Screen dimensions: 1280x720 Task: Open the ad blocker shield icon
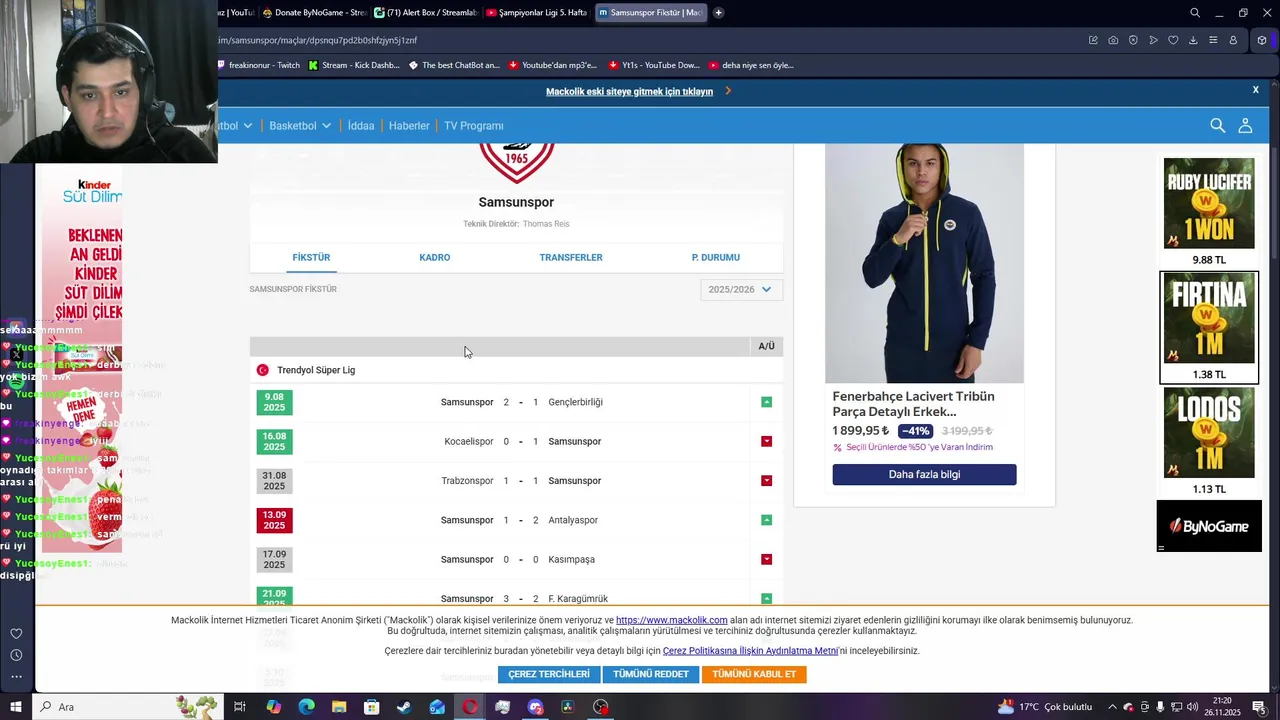[x=1133, y=40]
